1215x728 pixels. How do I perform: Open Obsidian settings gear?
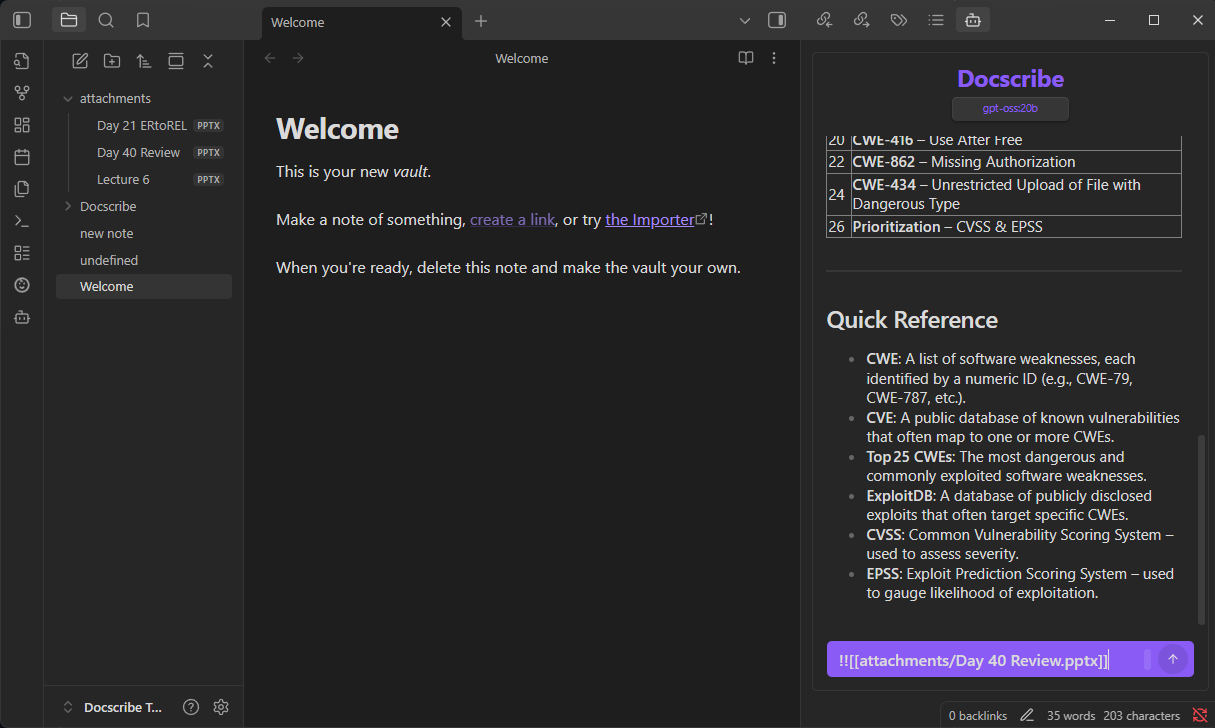click(221, 707)
